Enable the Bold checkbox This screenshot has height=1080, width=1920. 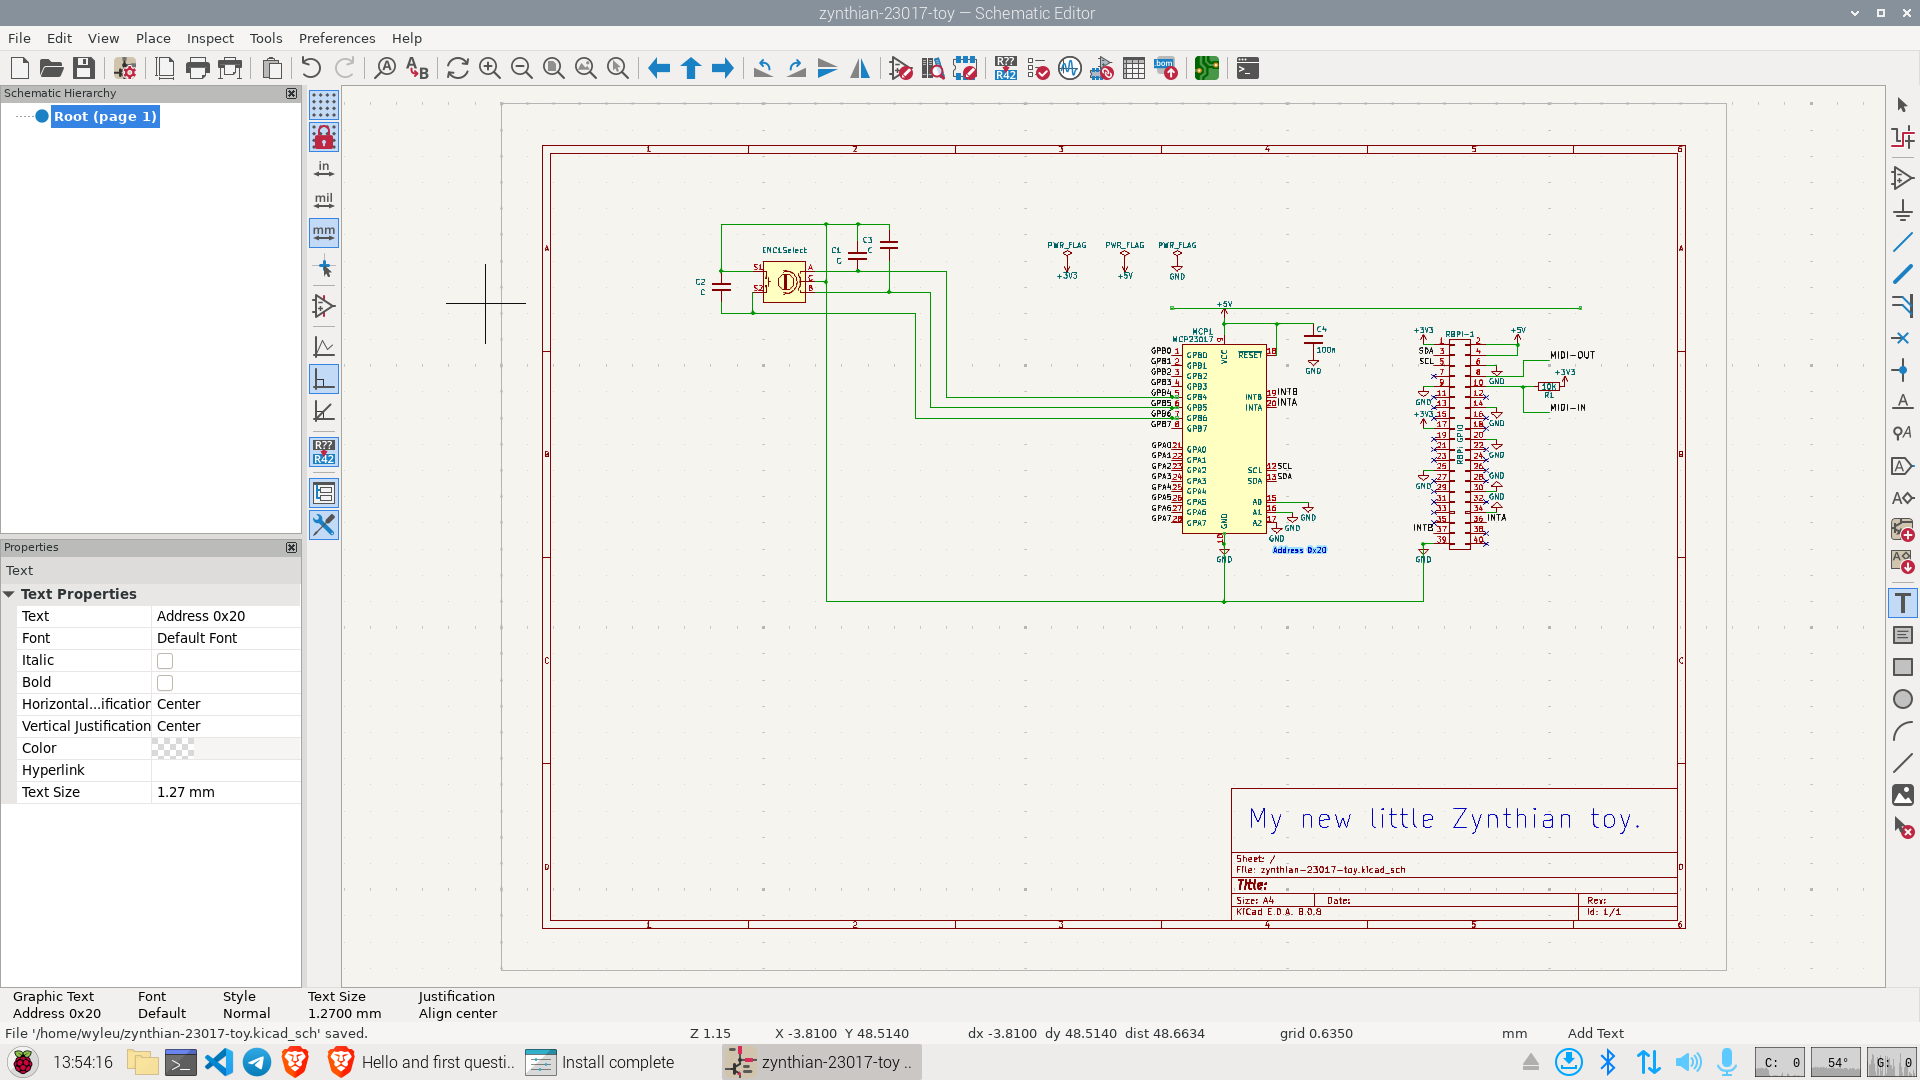pyautogui.click(x=165, y=683)
